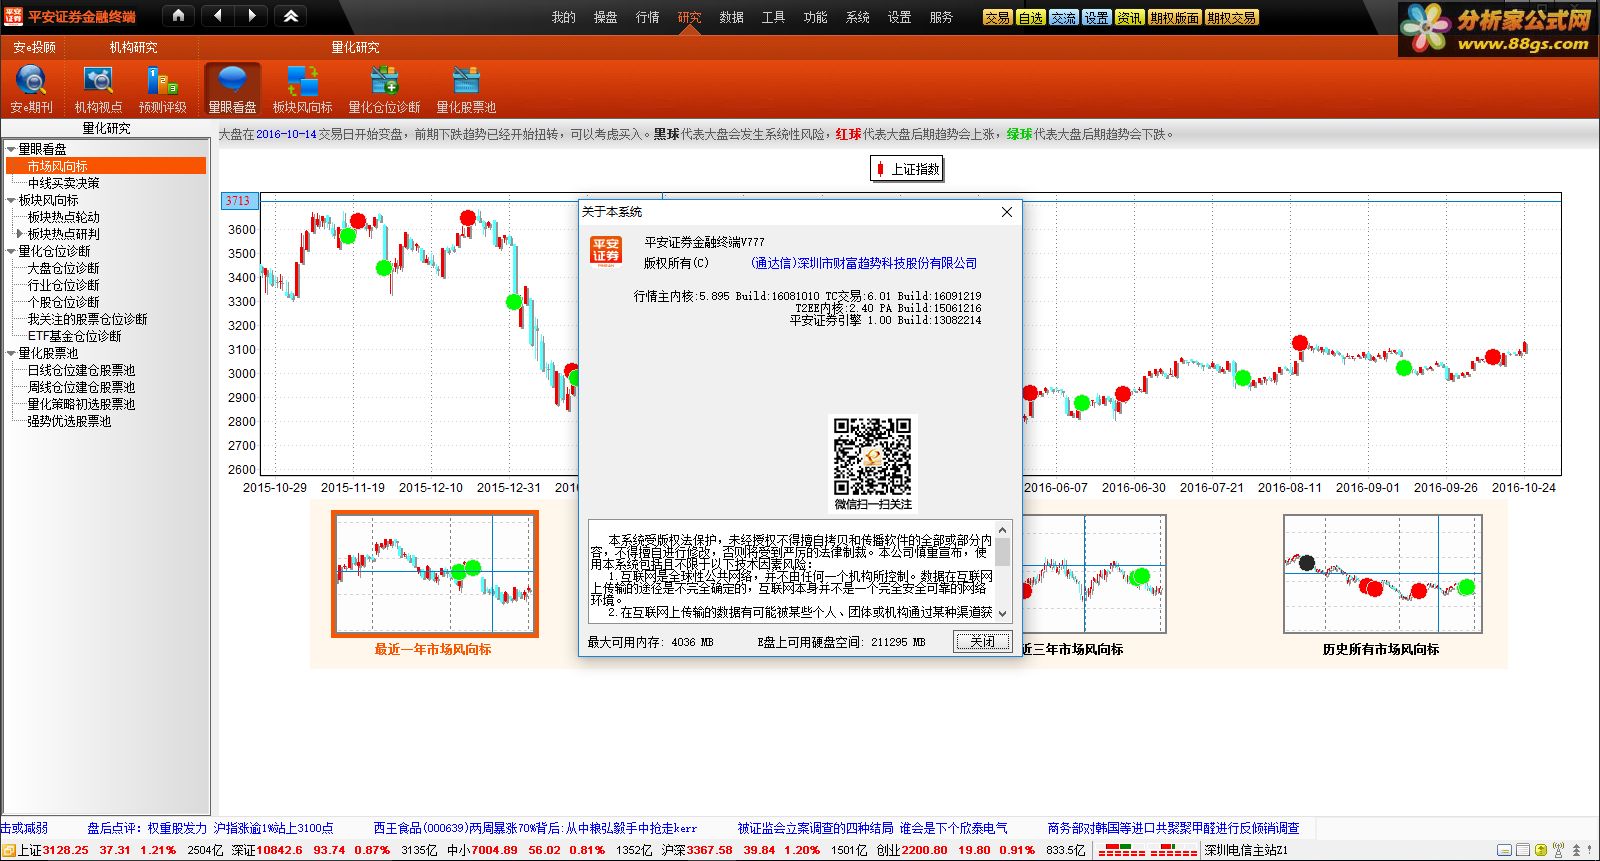
Task: Click the license text scrollbar down arrow
Action: tap(1003, 614)
